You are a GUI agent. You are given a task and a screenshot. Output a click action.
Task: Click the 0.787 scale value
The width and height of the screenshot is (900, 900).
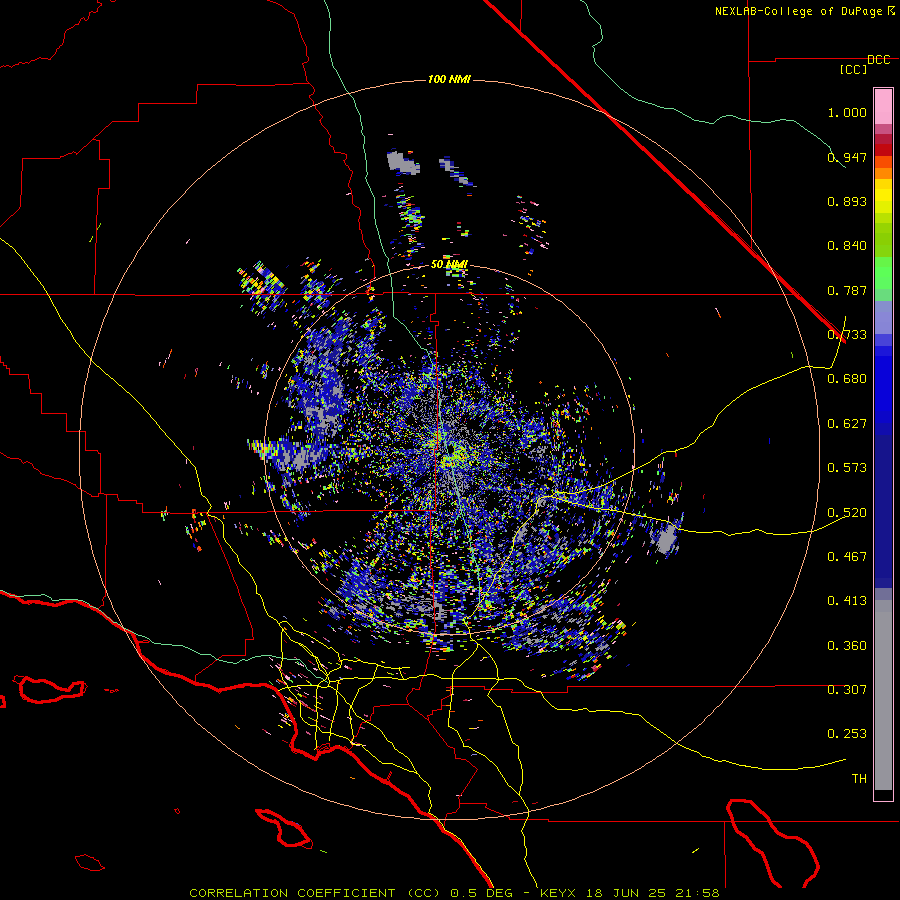[x=847, y=290]
